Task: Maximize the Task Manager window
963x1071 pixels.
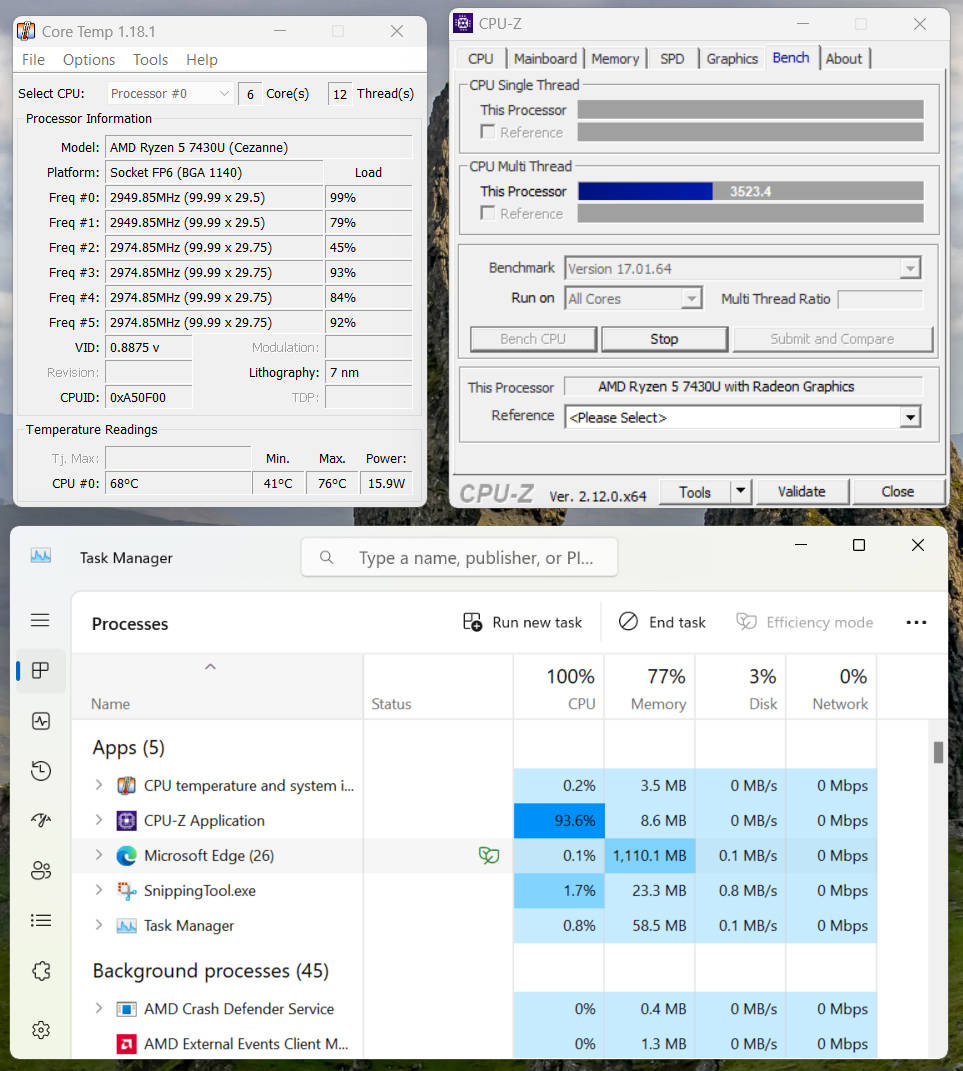Action: (x=859, y=544)
